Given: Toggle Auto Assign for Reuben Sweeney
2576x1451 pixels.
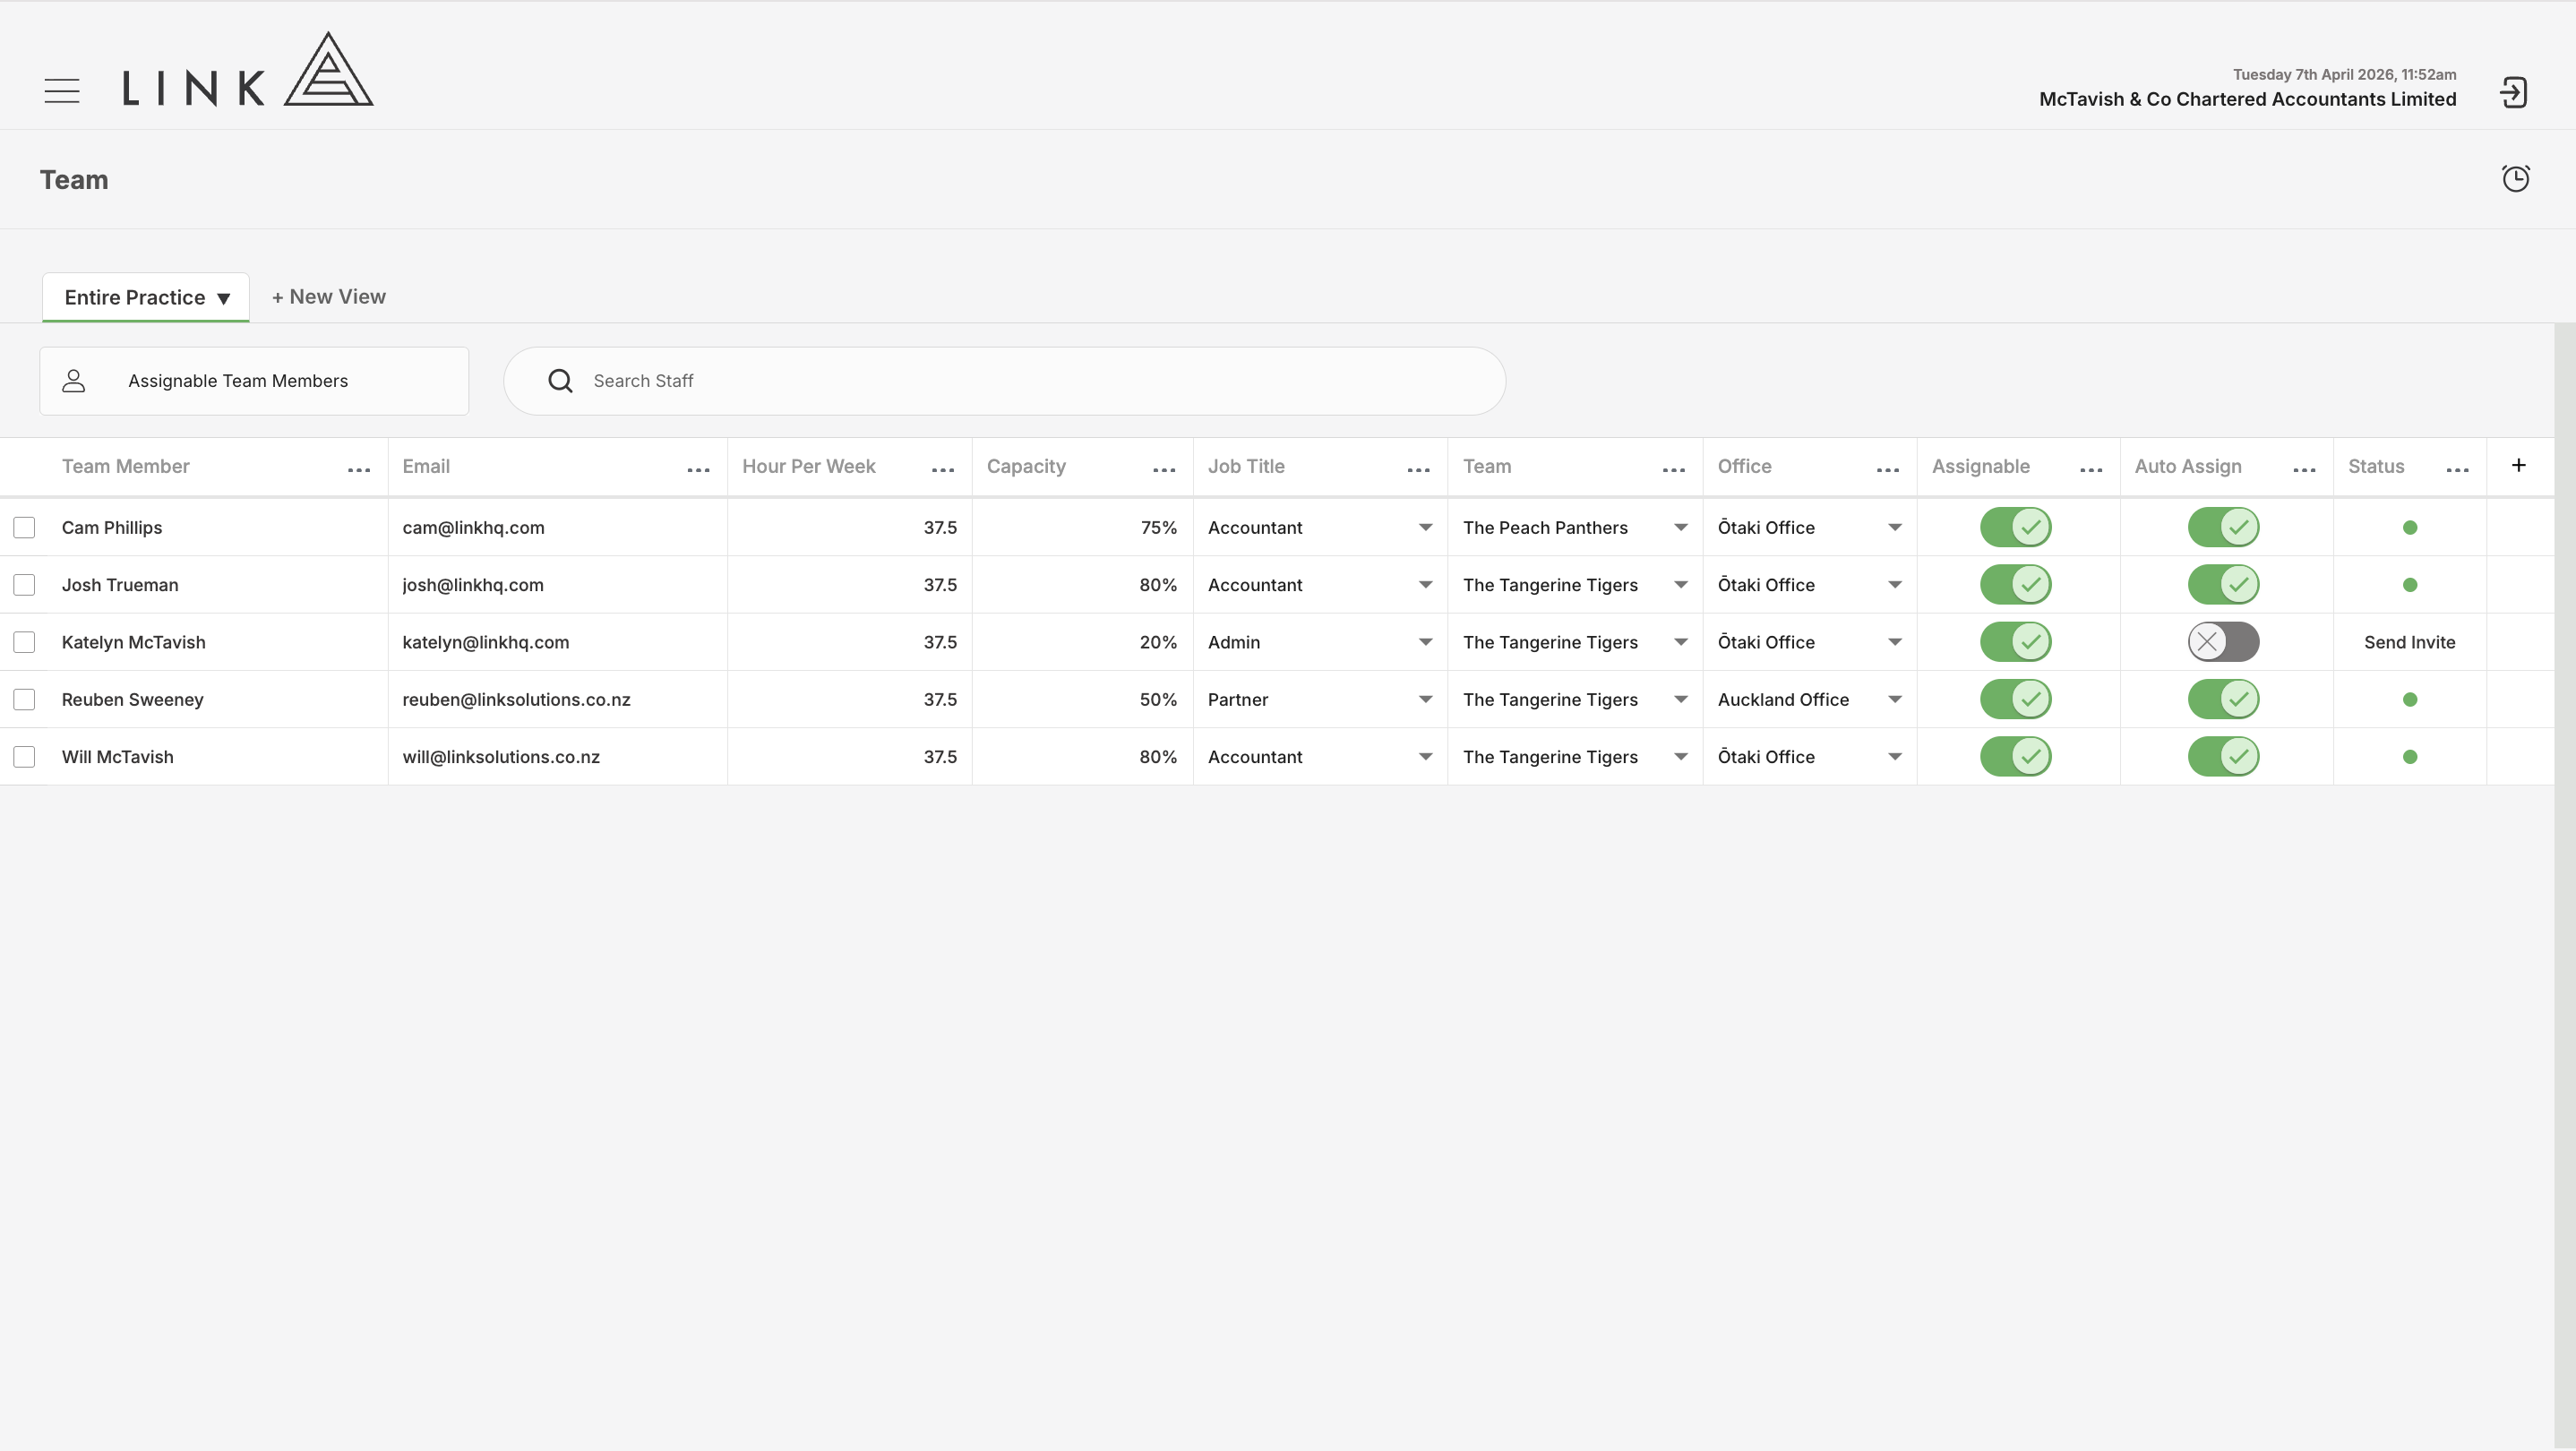Looking at the screenshot, I should coord(2223,699).
